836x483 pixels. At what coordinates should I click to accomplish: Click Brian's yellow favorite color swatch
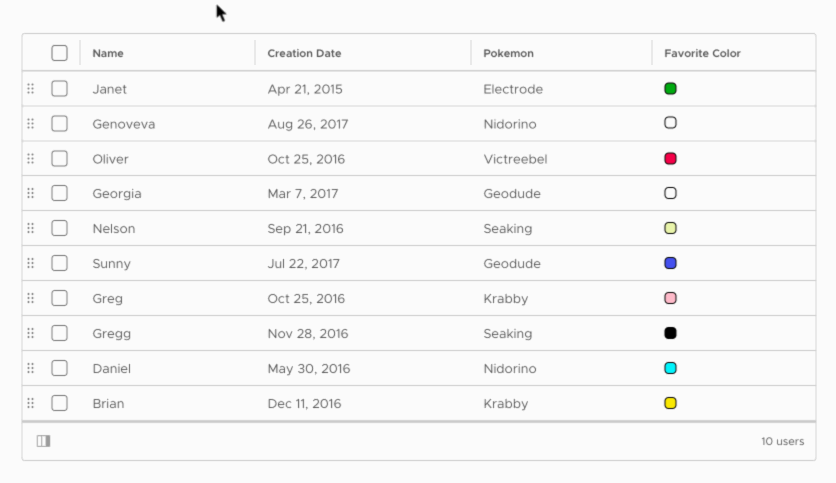coord(670,403)
